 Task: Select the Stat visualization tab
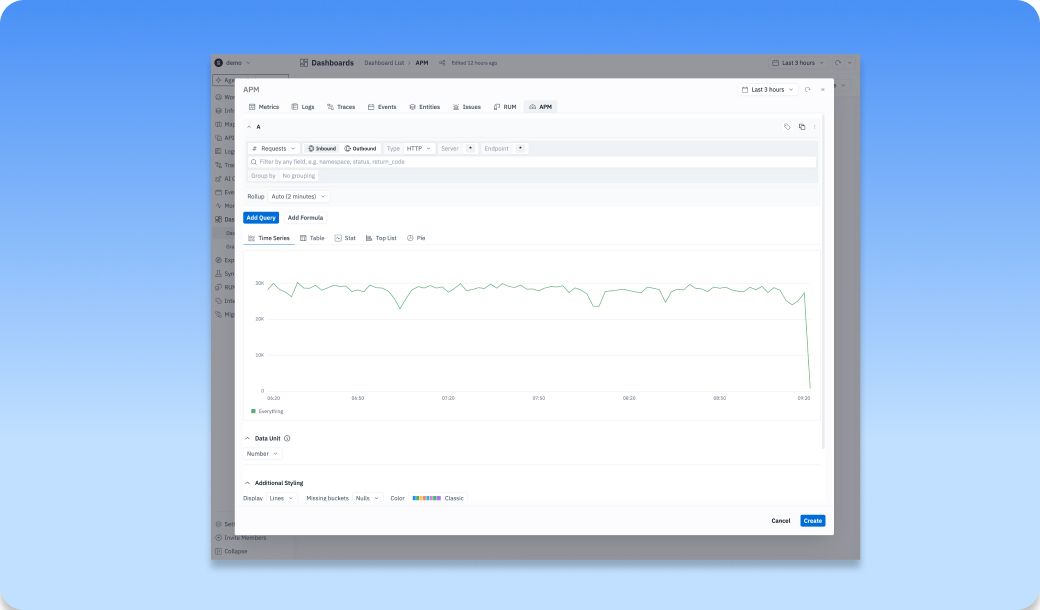pos(345,238)
